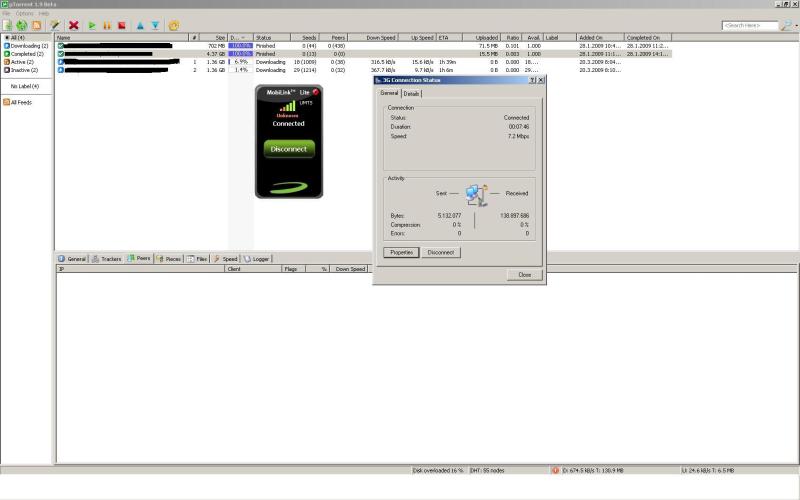The width and height of the screenshot is (800, 500).
Task: Click the Add Torrent from URL icon
Action: (22, 25)
